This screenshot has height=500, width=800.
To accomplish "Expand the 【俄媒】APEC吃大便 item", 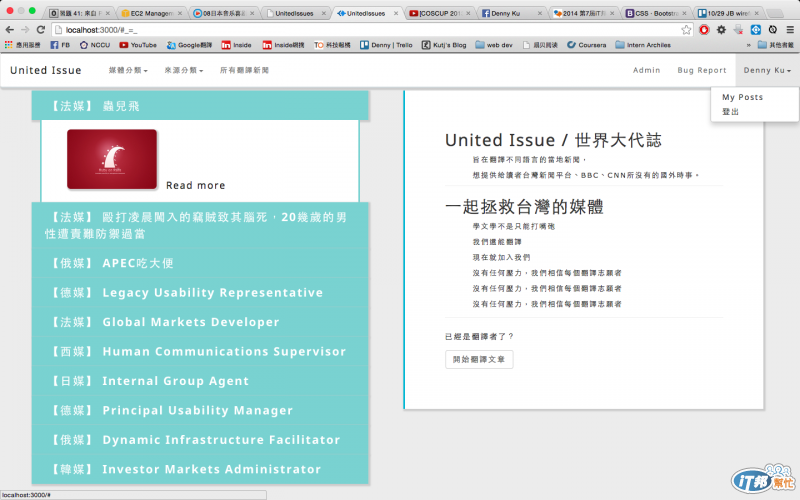I will [x=200, y=263].
